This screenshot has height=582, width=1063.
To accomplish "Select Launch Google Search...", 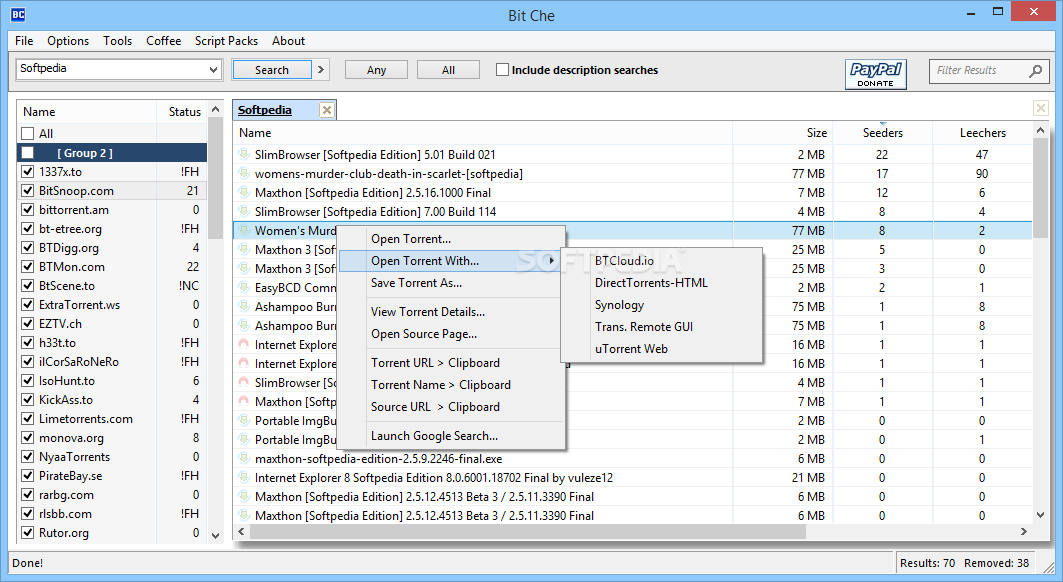I will click(451, 436).
